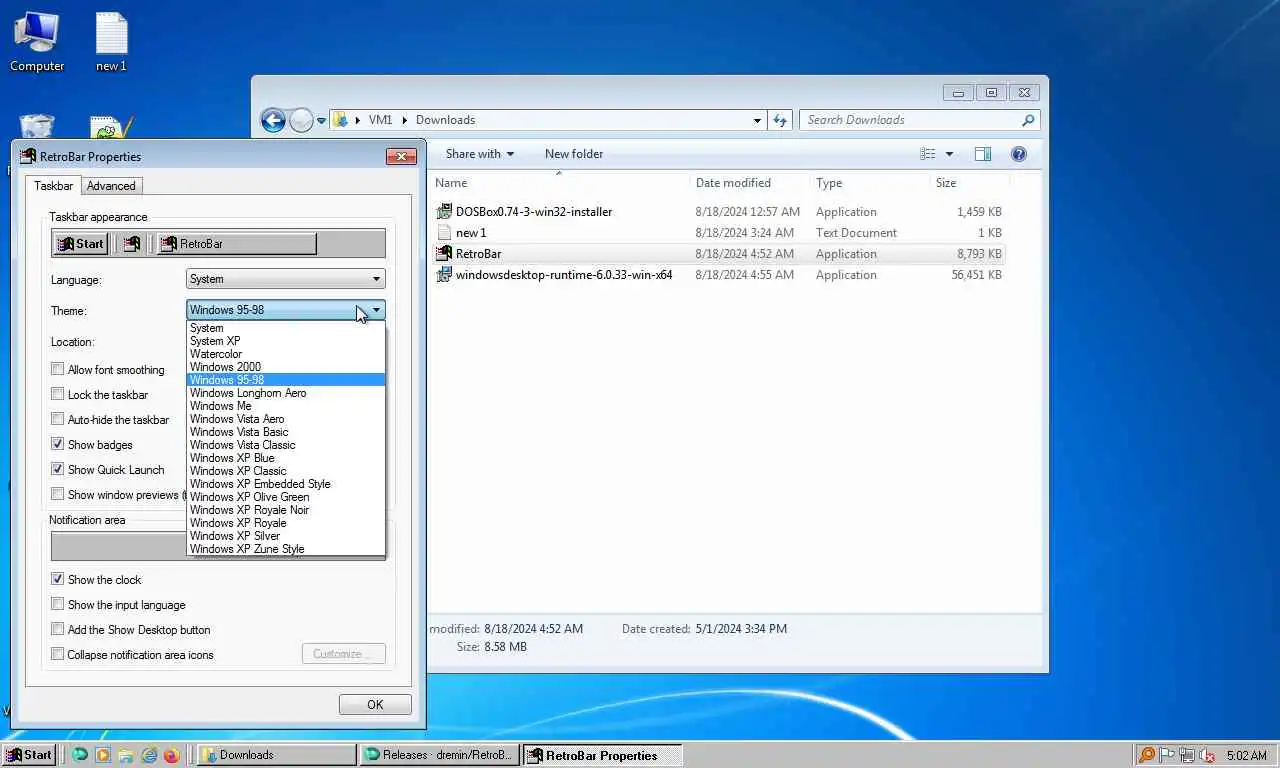Viewport: 1280px width, 768px height.
Task: Click OK in RetroBar Properties
Action: click(375, 705)
